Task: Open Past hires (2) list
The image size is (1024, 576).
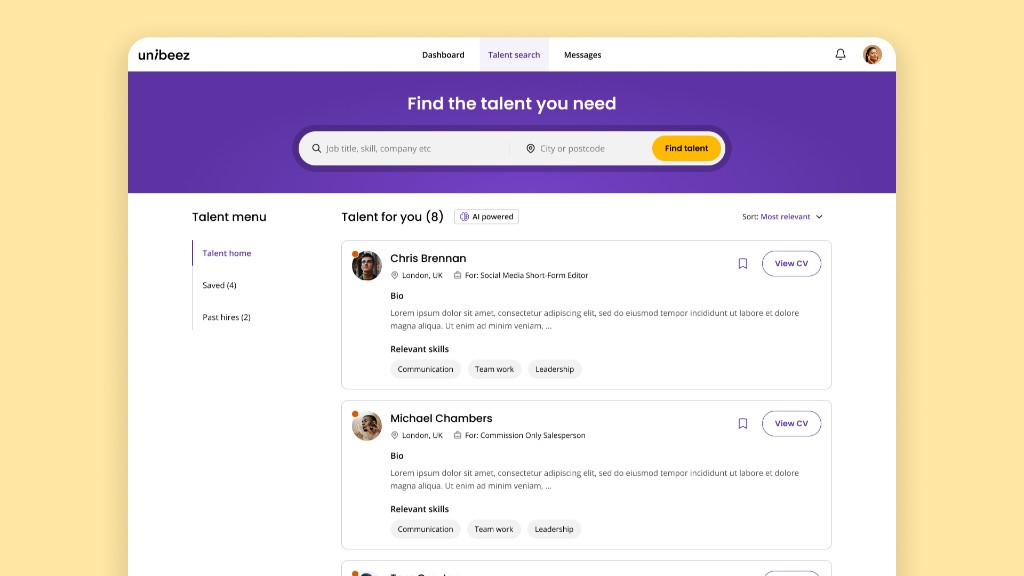Action: point(226,317)
